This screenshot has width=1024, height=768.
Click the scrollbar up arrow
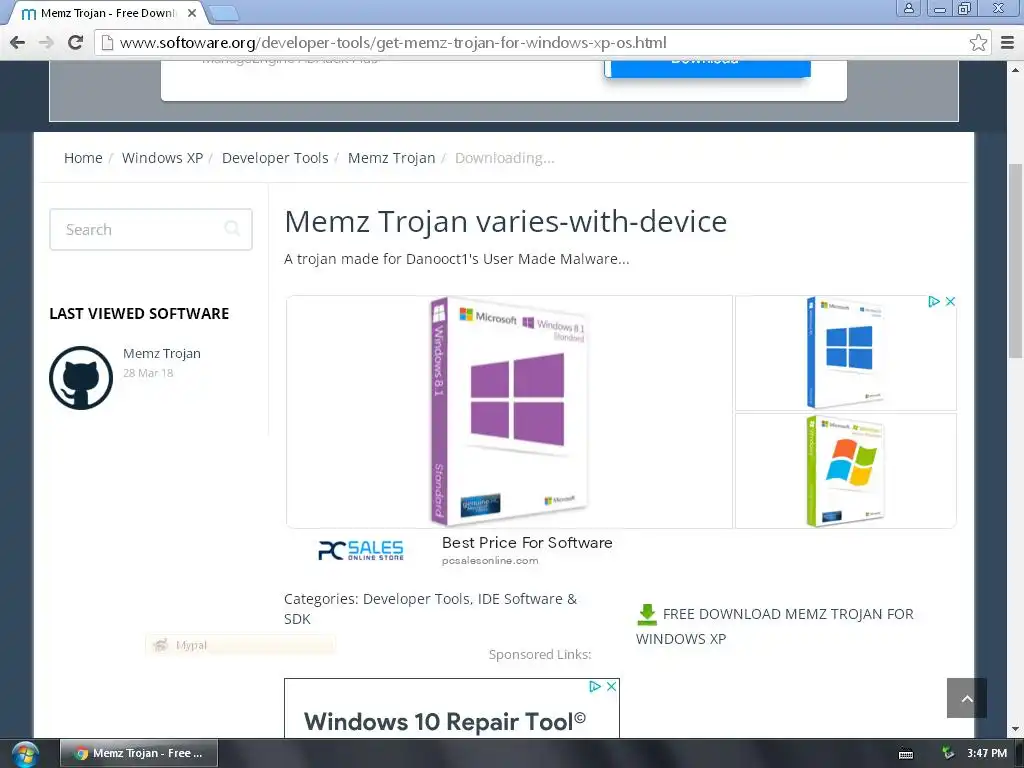(1016, 69)
